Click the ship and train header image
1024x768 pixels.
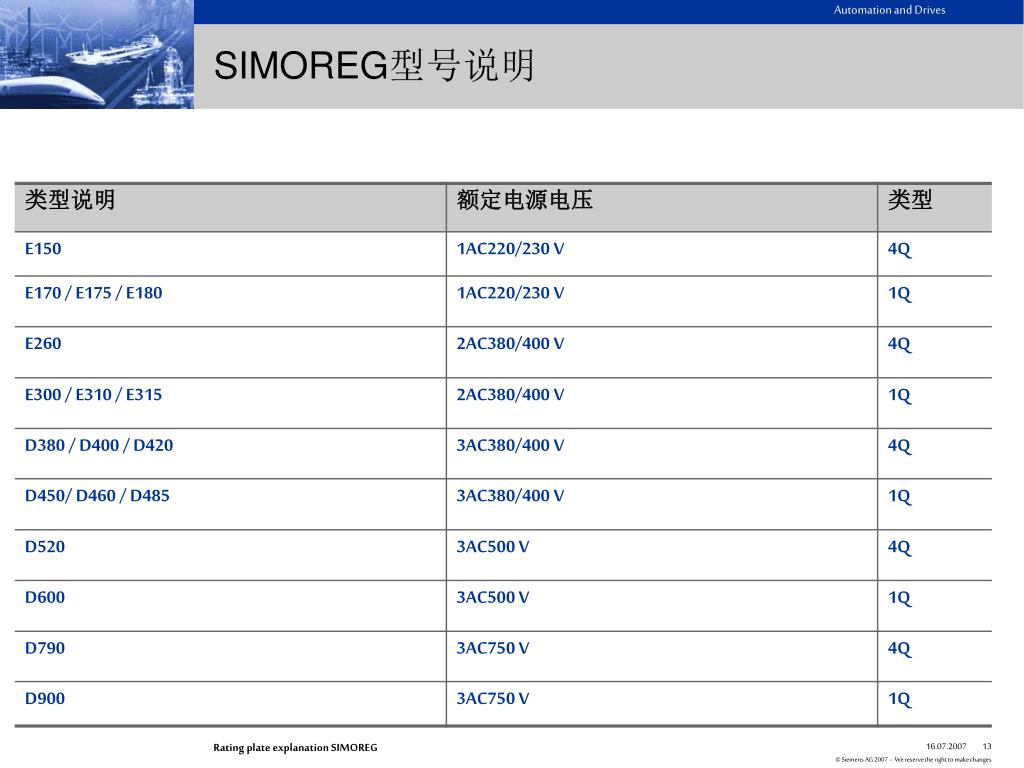(x=97, y=54)
